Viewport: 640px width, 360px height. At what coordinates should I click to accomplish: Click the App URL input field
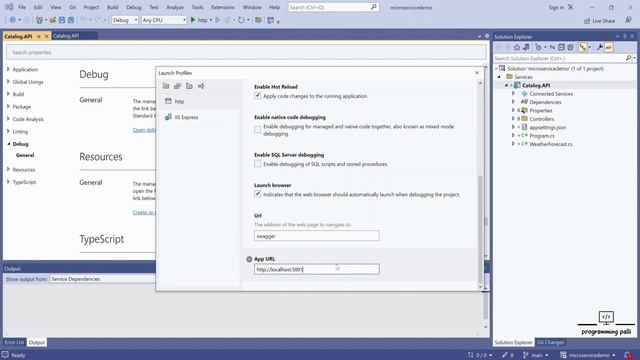point(317,269)
